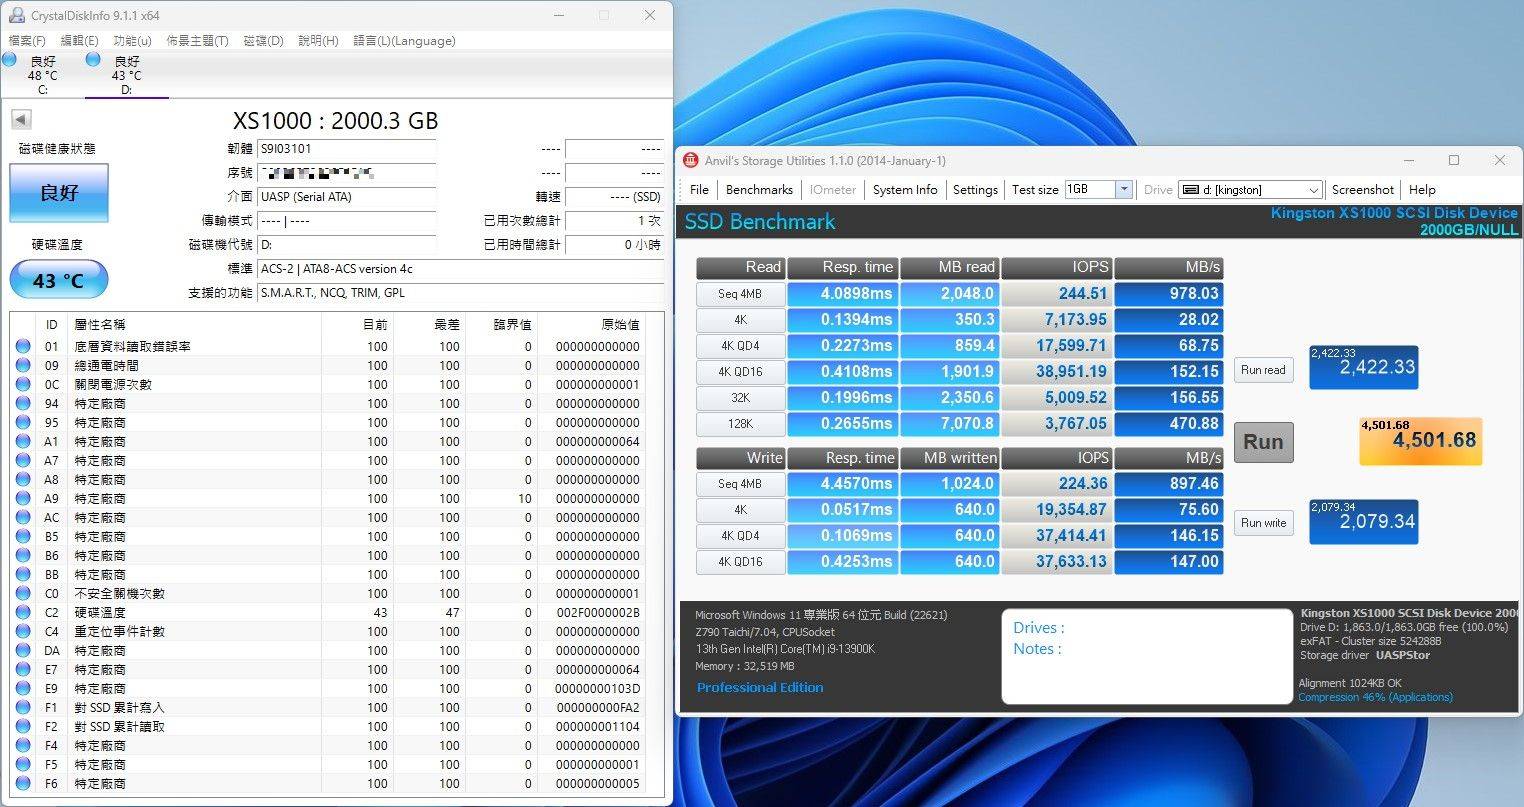Click the status orb for attribute C2 temperature
Screen dimensions: 1524x807
click(x=23, y=612)
